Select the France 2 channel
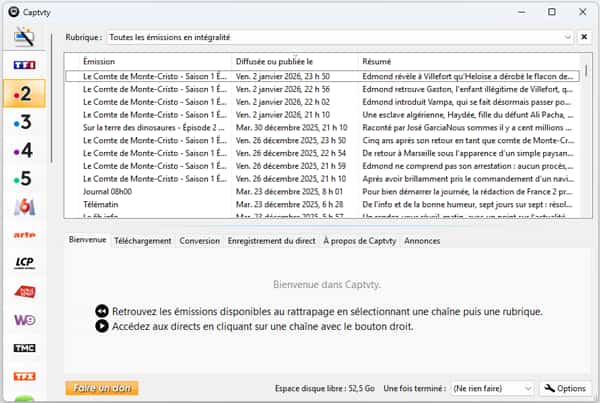600x403 pixels. [24, 93]
